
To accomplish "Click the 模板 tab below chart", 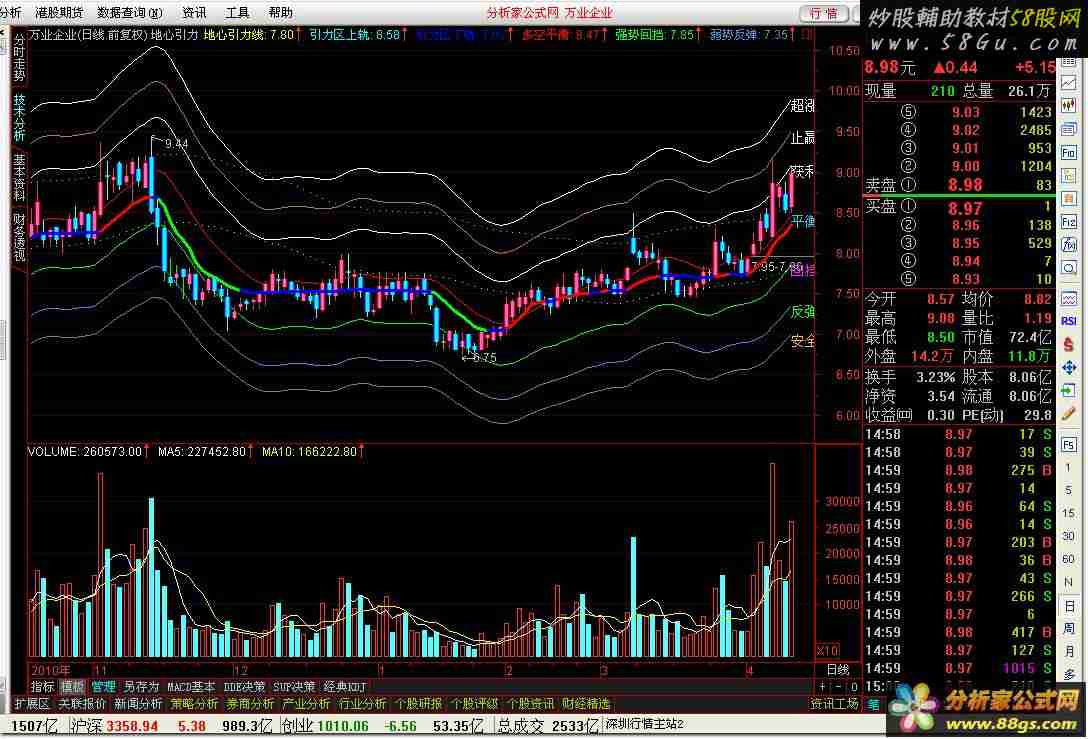I will pos(72,687).
